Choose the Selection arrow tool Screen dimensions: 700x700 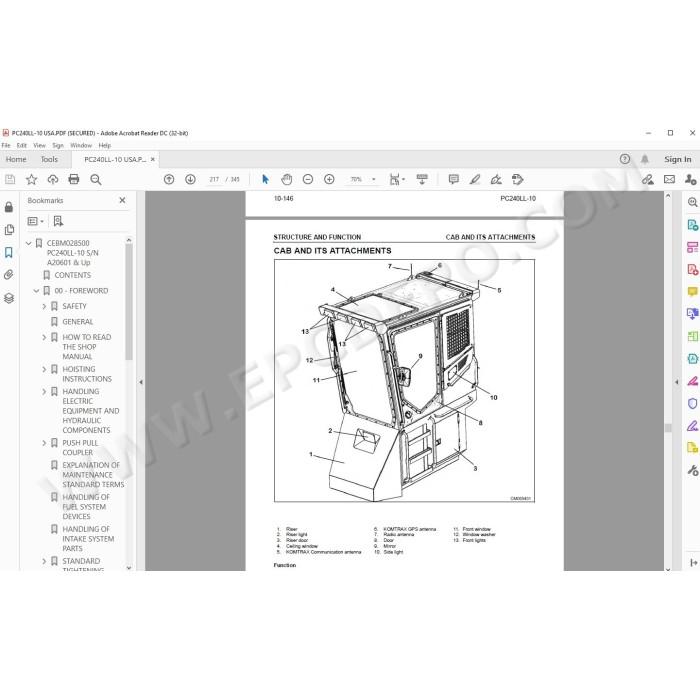[x=266, y=179]
